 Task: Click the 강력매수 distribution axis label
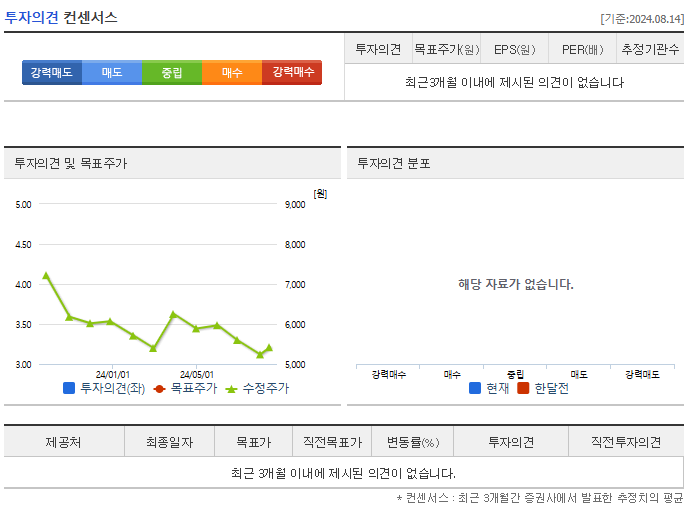point(389,374)
